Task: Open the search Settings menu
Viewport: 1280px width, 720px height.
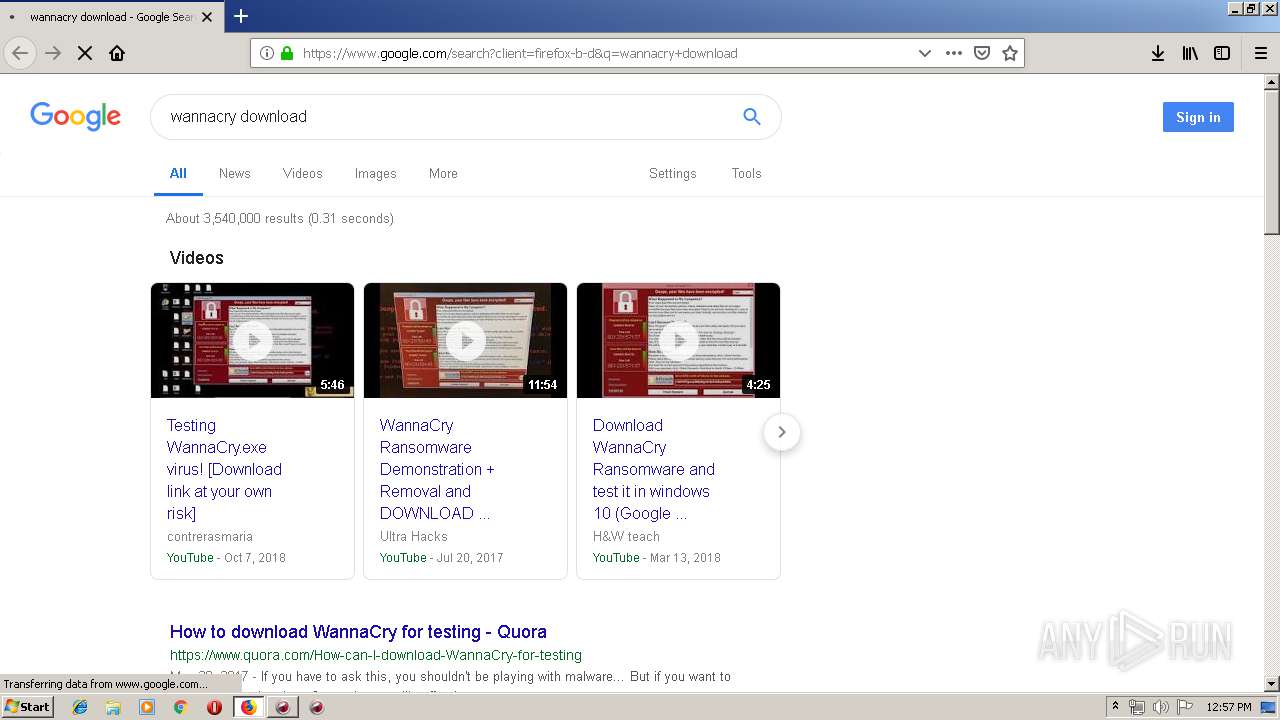Action: pyautogui.click(x=672, y=173)
